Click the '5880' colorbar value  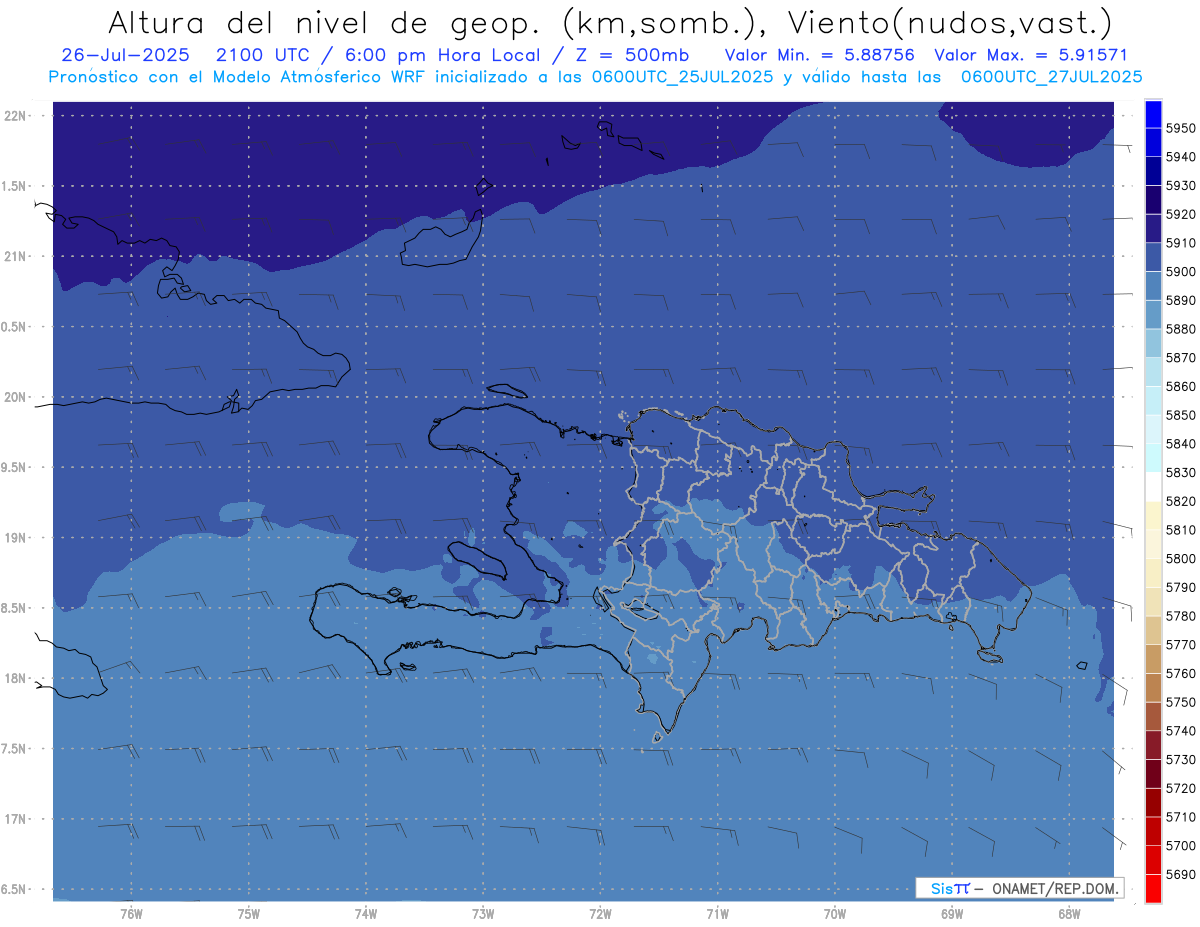coord(1180,329)
